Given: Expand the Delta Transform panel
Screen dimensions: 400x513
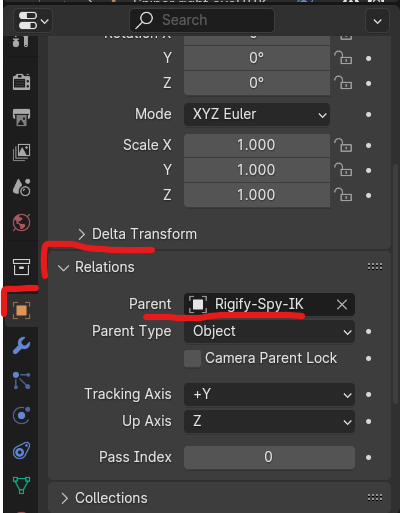Looking at the screenshot, I should pos(137,234).
